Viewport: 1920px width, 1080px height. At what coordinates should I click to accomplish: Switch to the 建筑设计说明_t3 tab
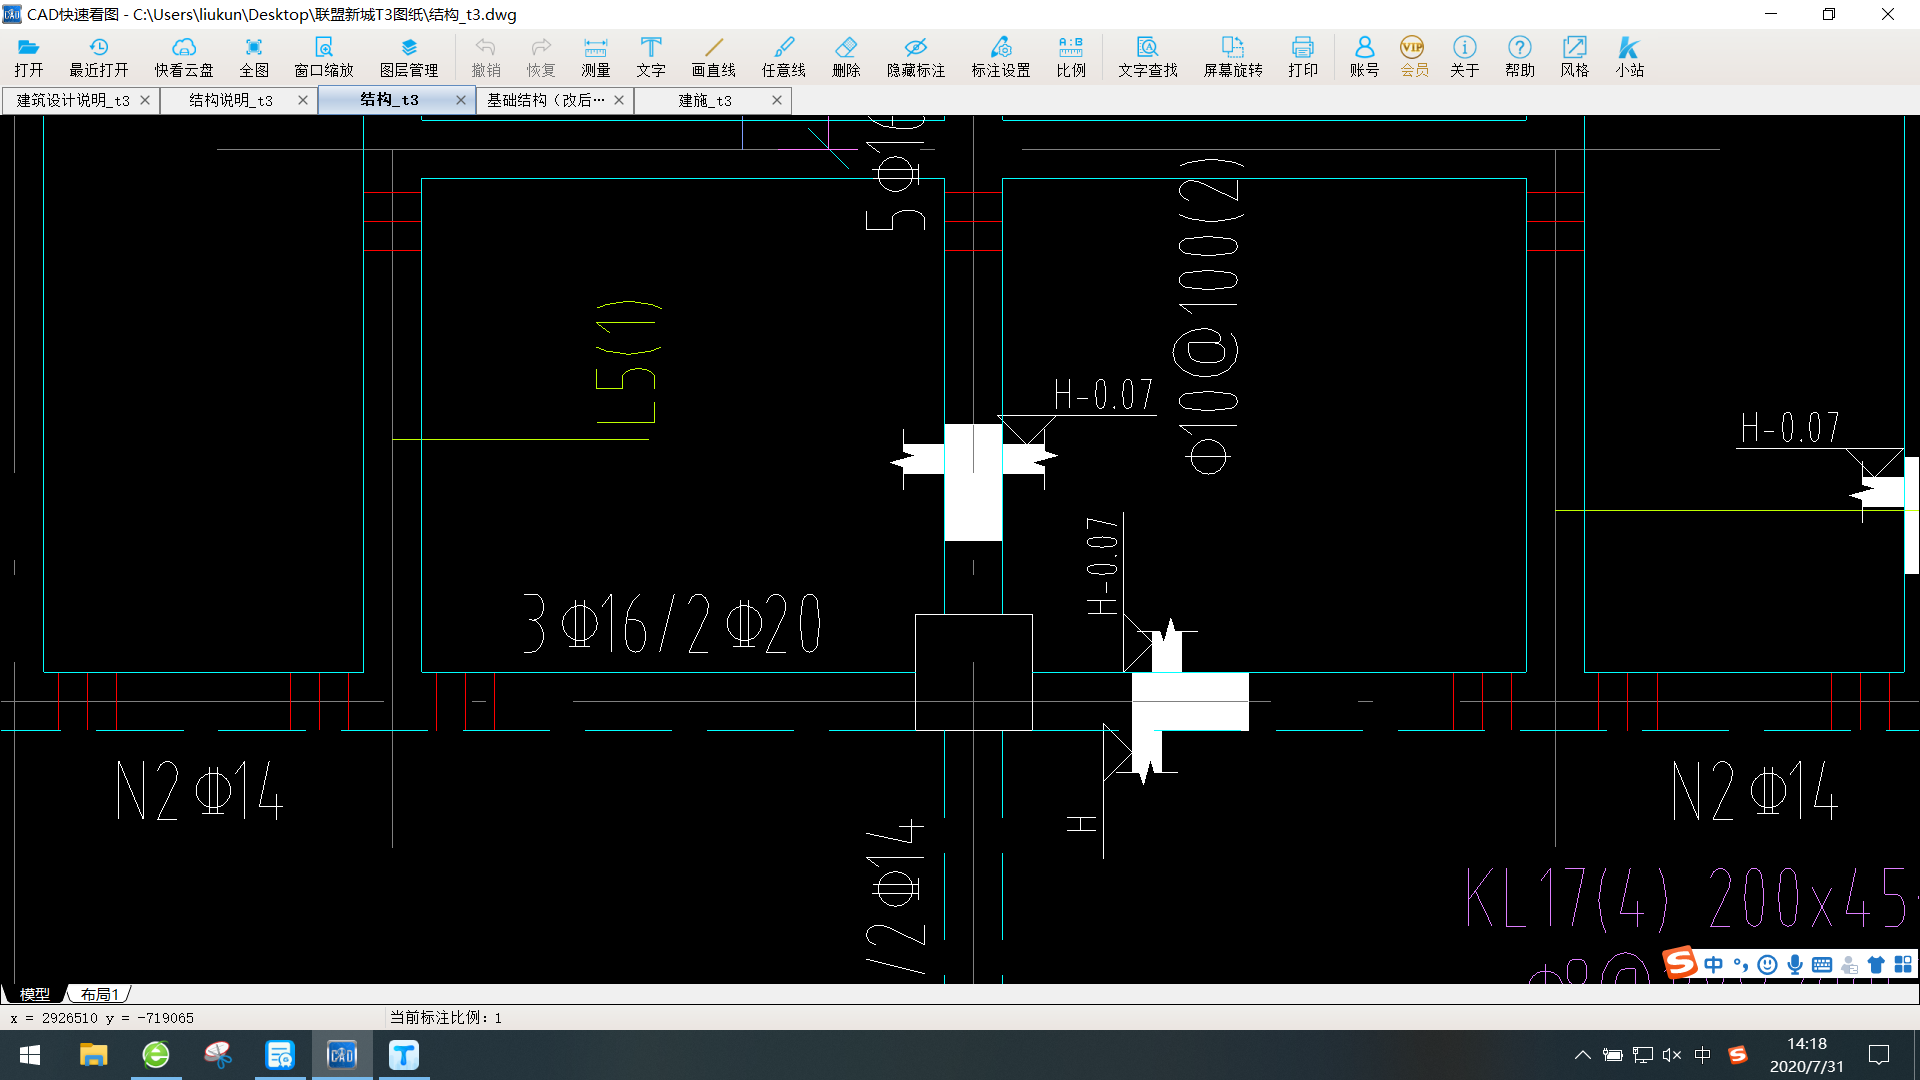[x=72, y=100]
